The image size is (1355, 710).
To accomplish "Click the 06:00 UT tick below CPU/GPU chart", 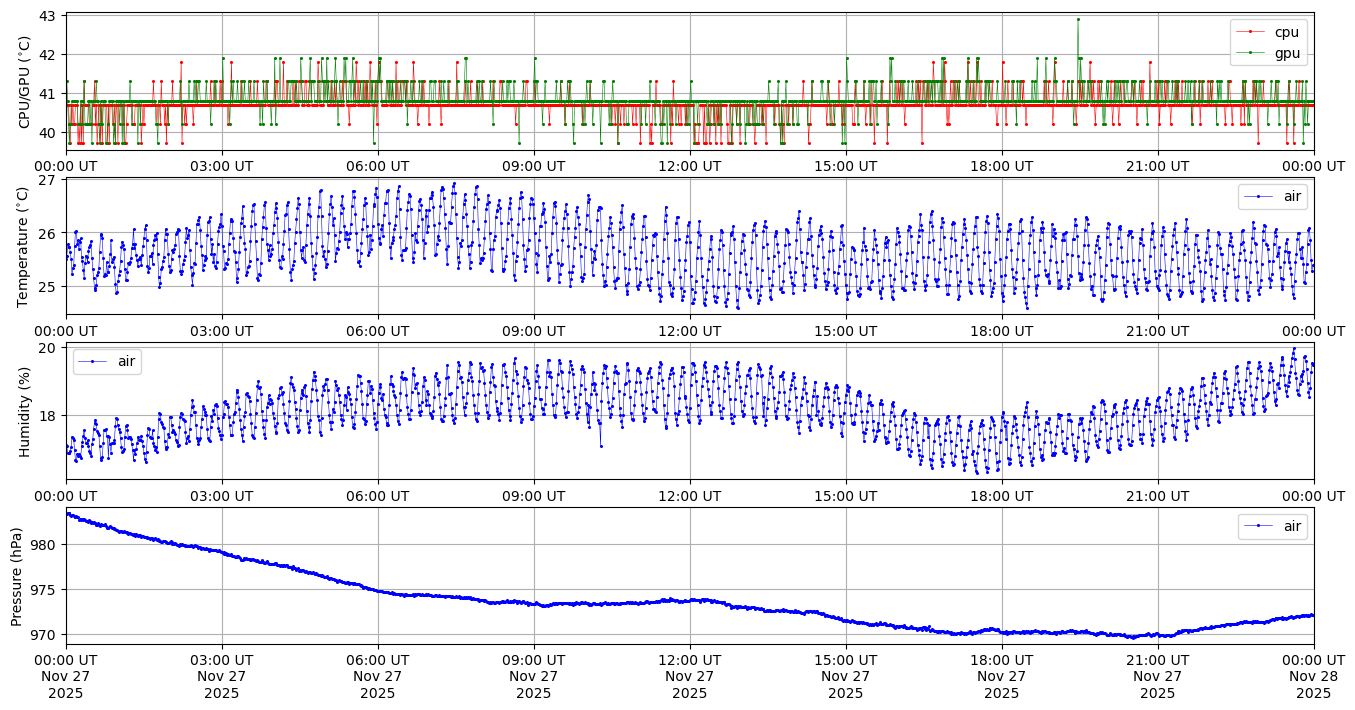I will tap(378, 166).
